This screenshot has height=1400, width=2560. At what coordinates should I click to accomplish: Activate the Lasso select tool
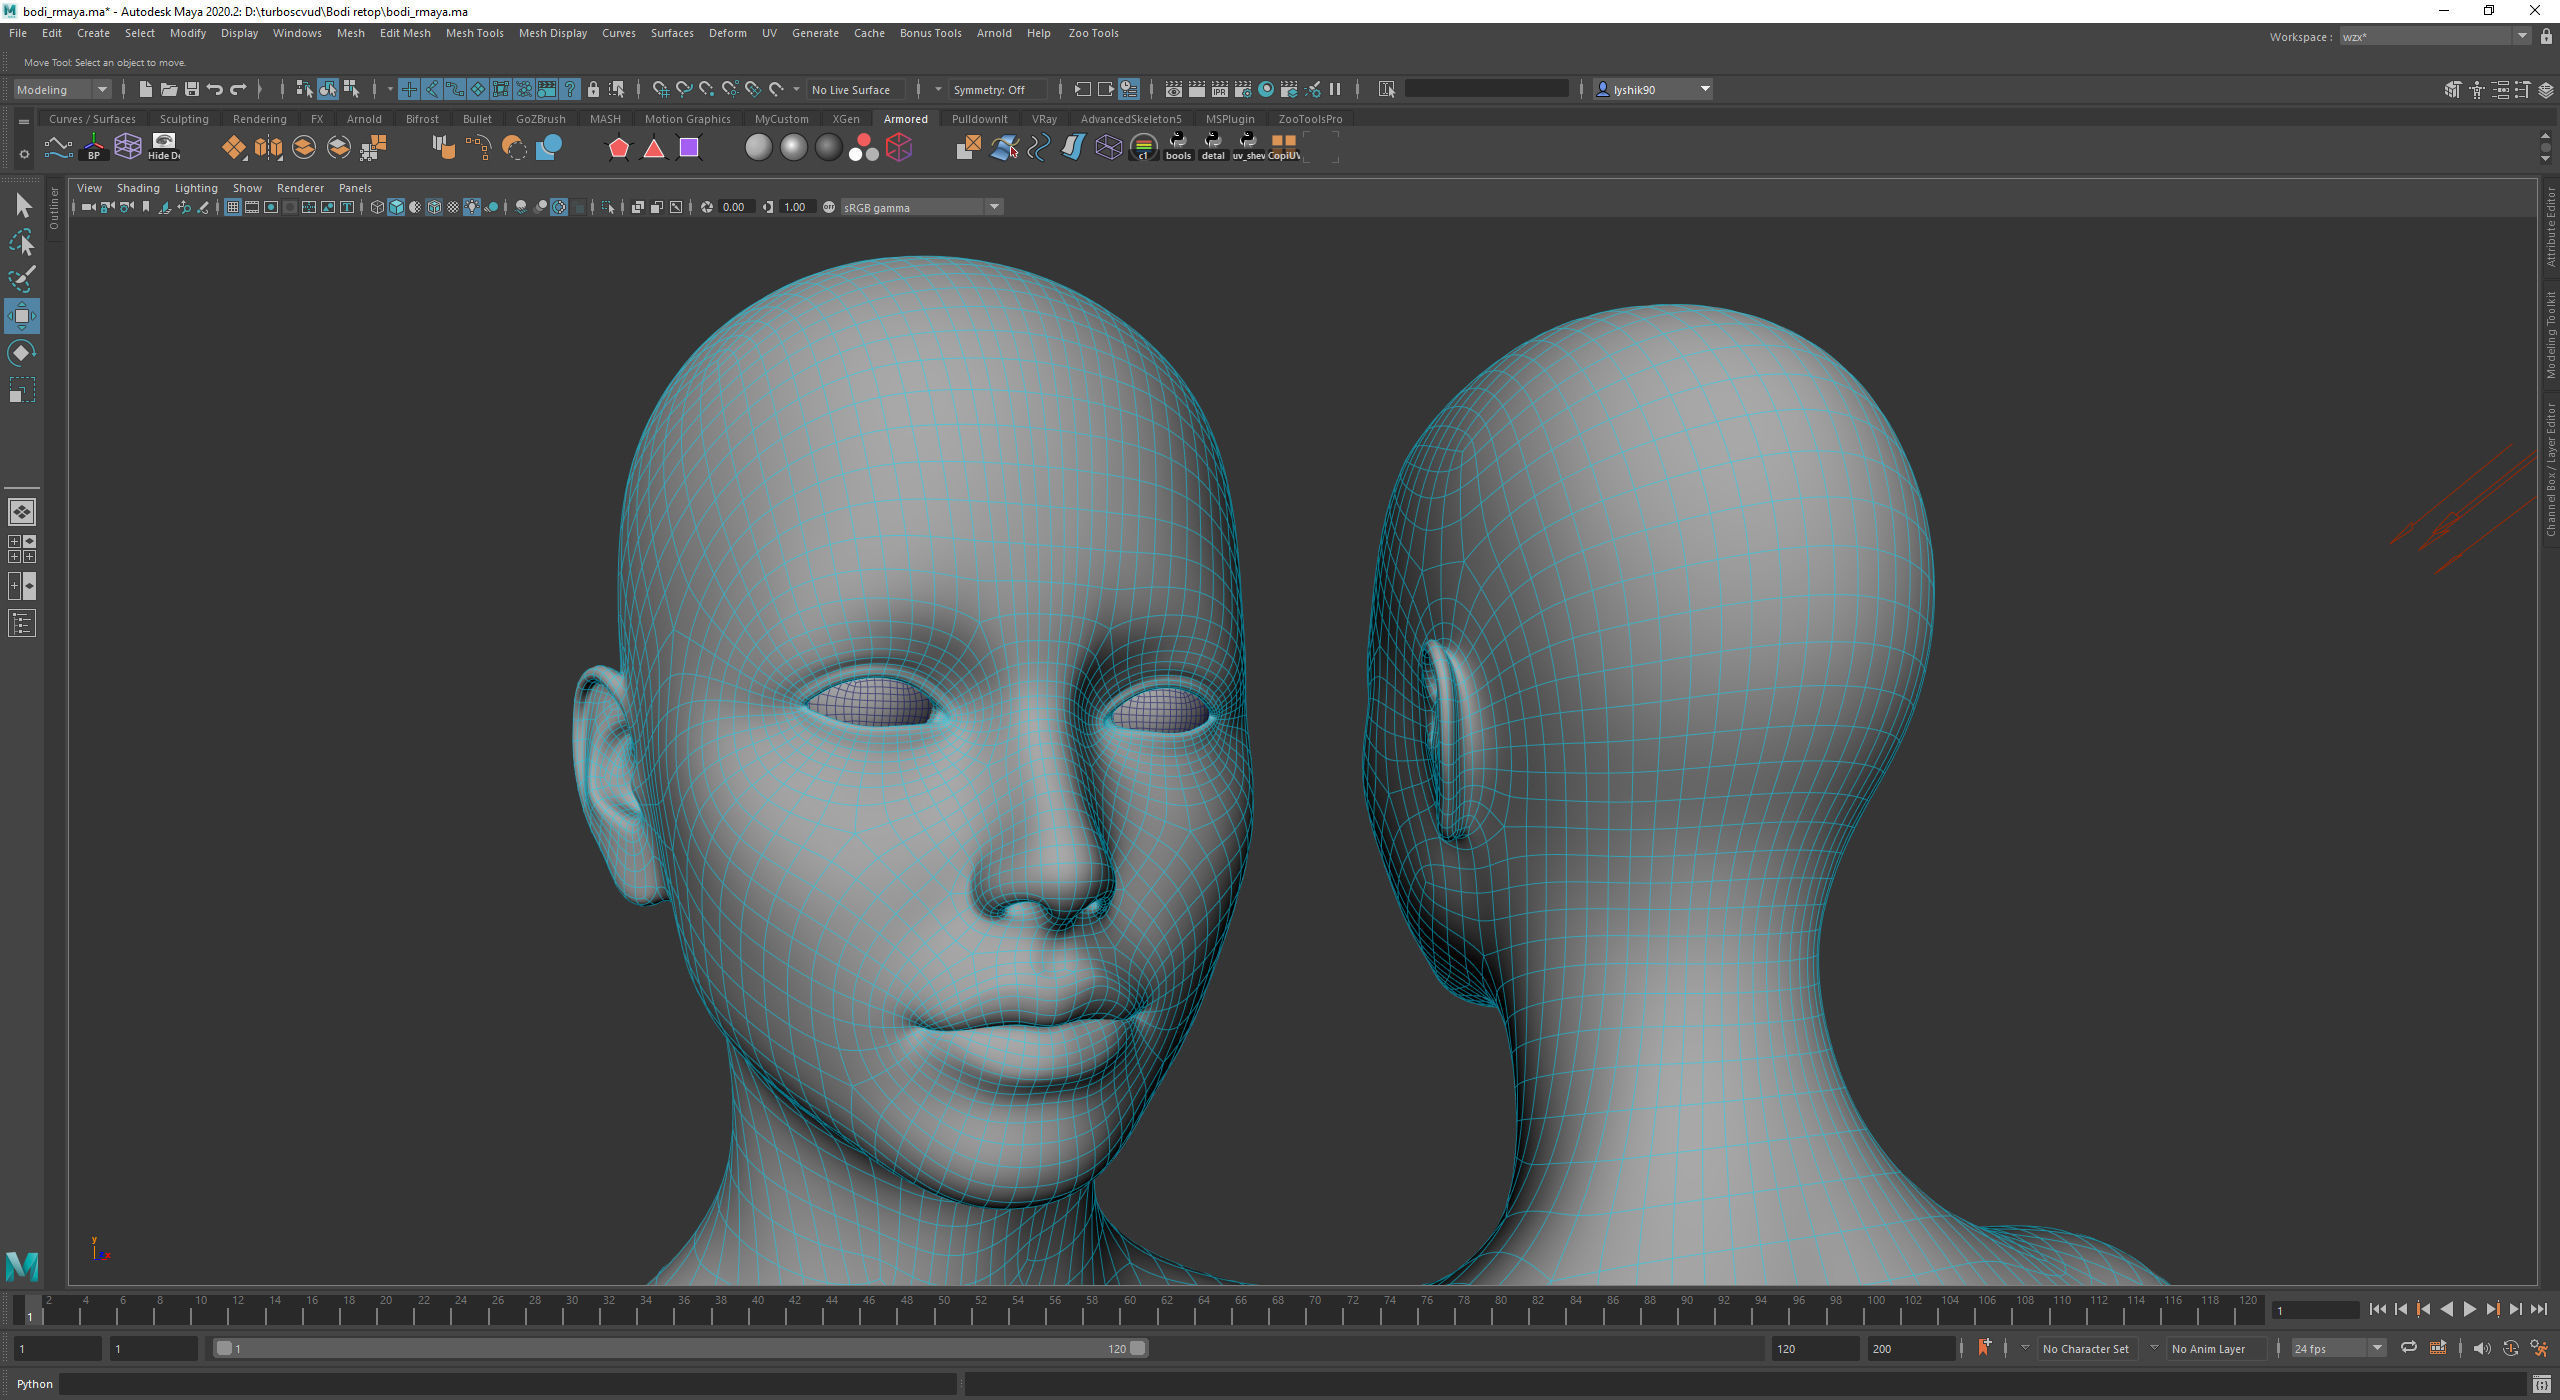click(21, 242)
